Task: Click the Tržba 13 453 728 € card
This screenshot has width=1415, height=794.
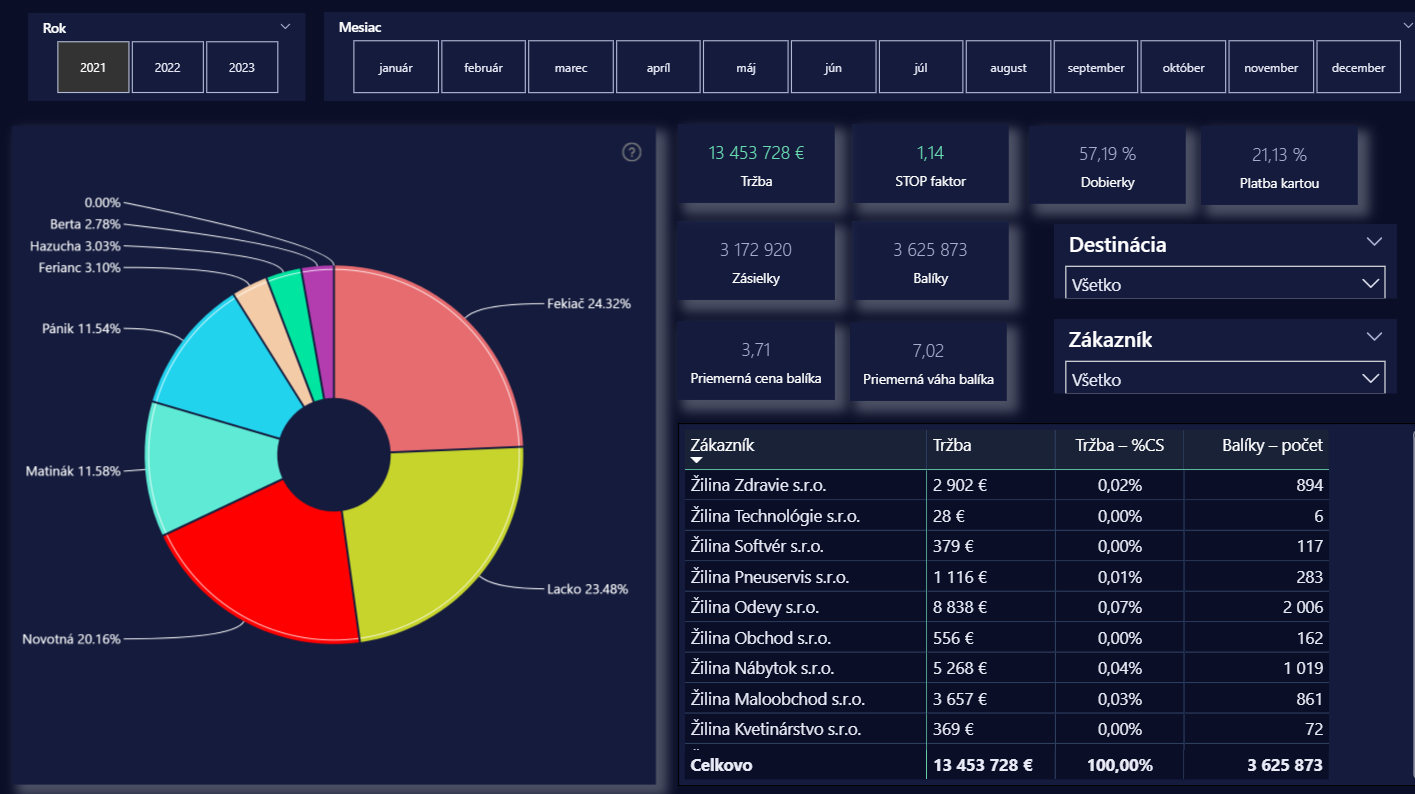Action: 756,166
